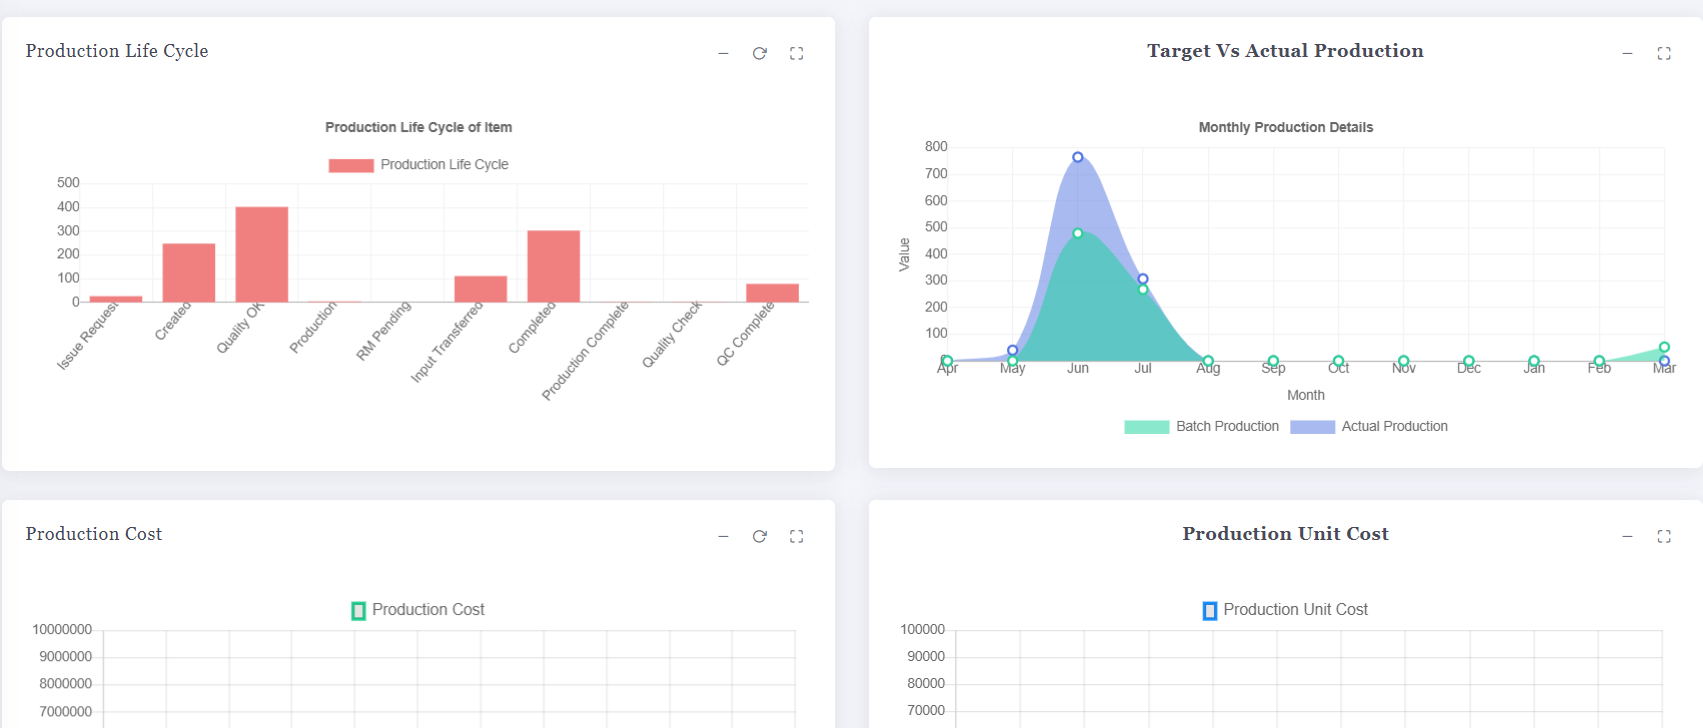Refresh the Production Life Cycle card
The width and height of the screenshot is (1703, 728).
pyautogui.click(x=760, y=53)
